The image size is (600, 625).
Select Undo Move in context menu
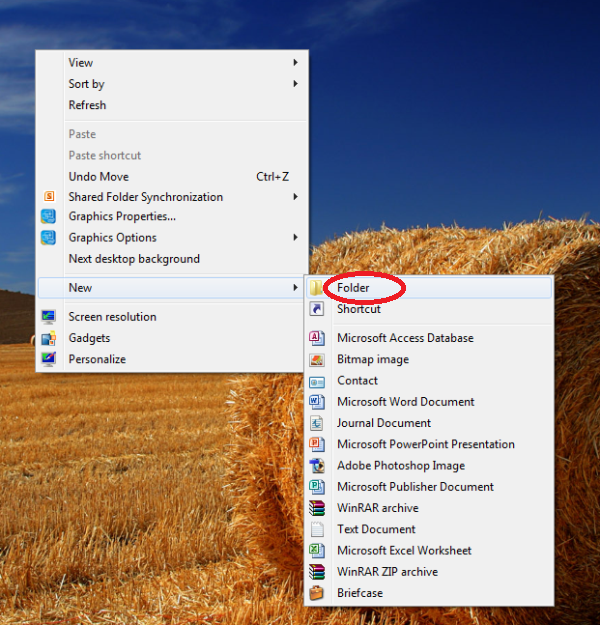click(171, 177)
